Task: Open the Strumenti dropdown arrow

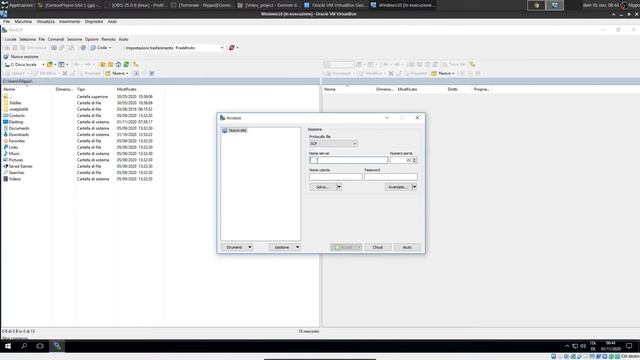Action: pos(250,247)
